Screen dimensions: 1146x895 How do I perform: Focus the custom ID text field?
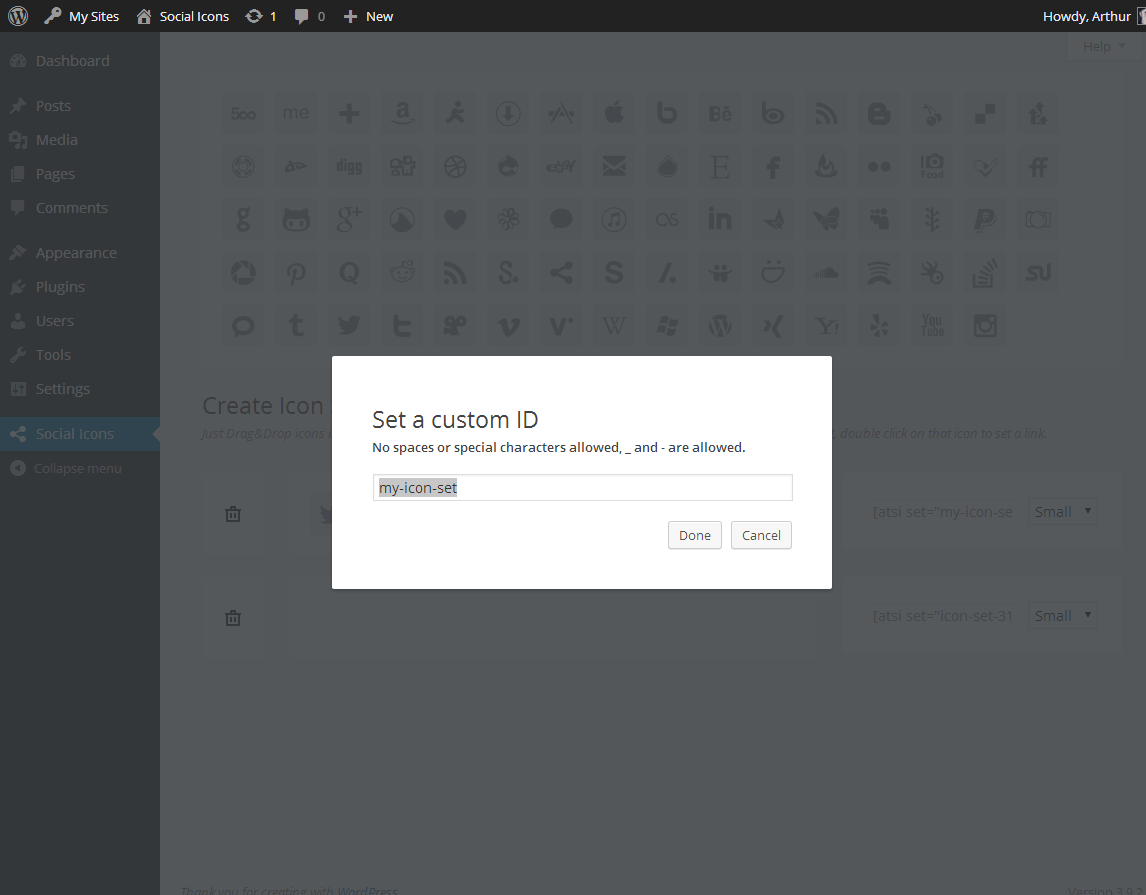[x=583, y=487]
